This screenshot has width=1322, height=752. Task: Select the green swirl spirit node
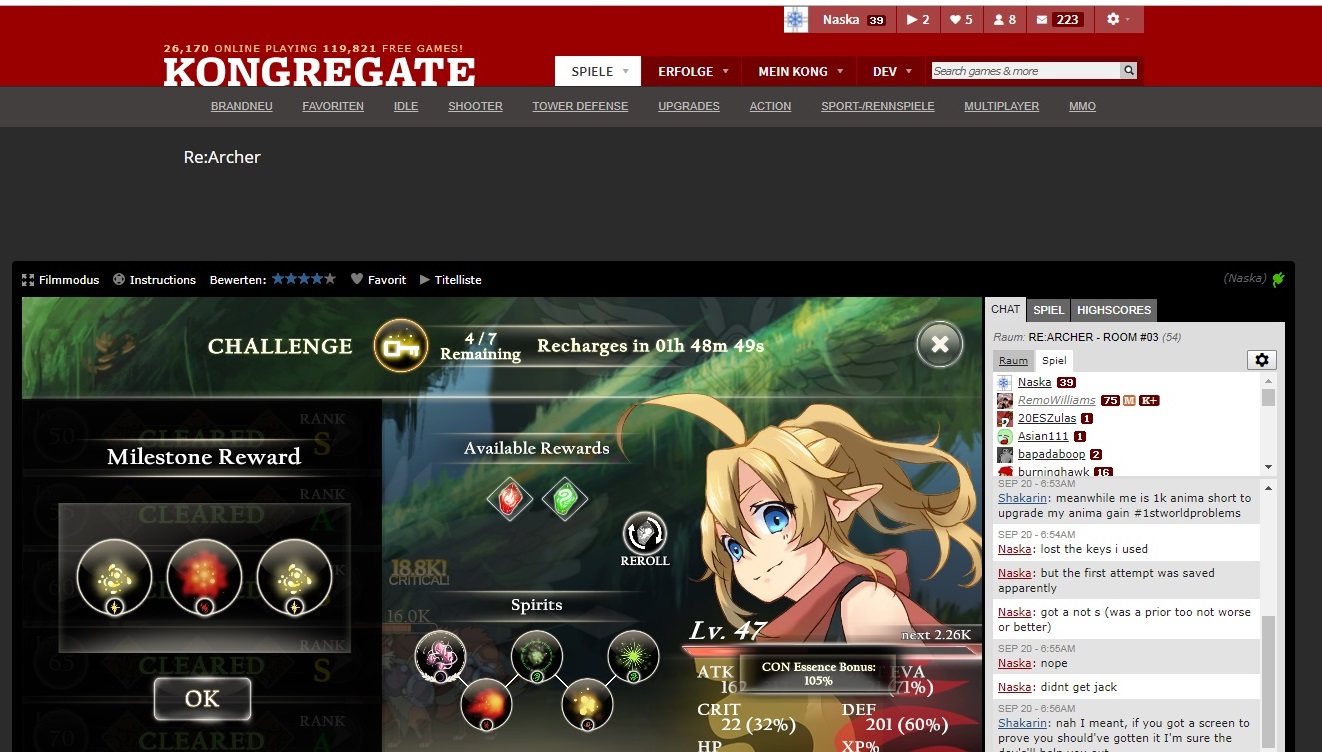point(537,656)
